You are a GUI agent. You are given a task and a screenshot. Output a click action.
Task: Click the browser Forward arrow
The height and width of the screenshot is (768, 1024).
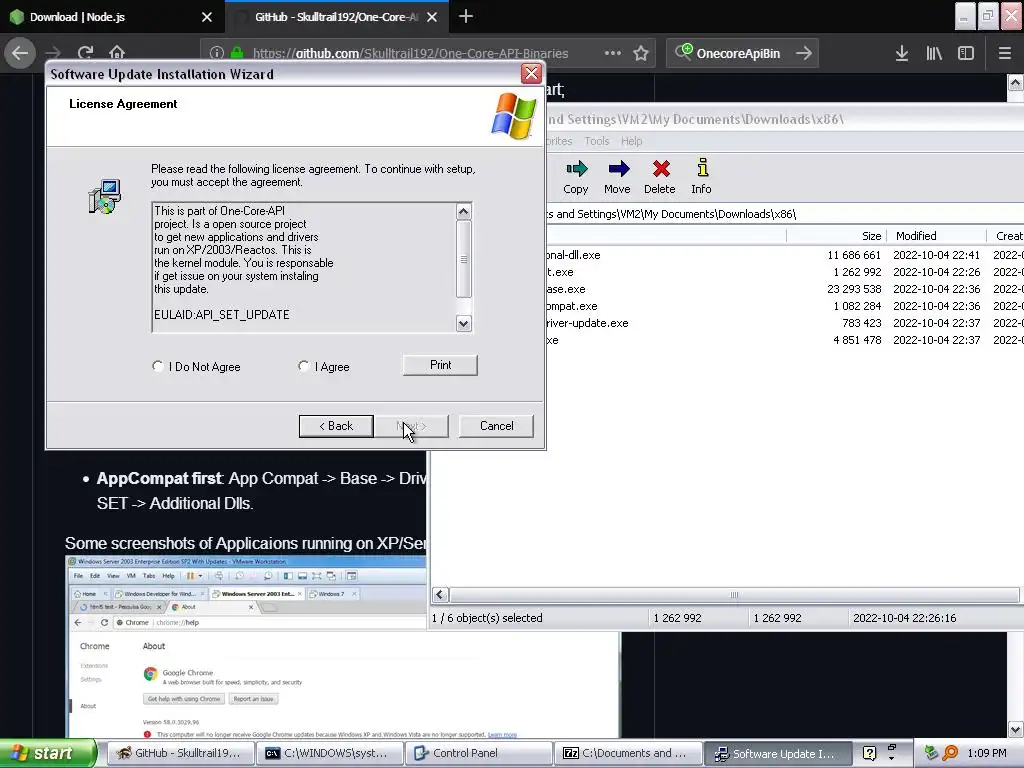point(53,53)
